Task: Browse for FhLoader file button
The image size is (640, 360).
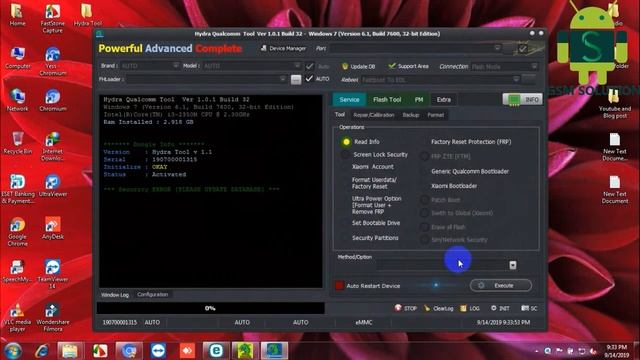Action: point(296,79)
